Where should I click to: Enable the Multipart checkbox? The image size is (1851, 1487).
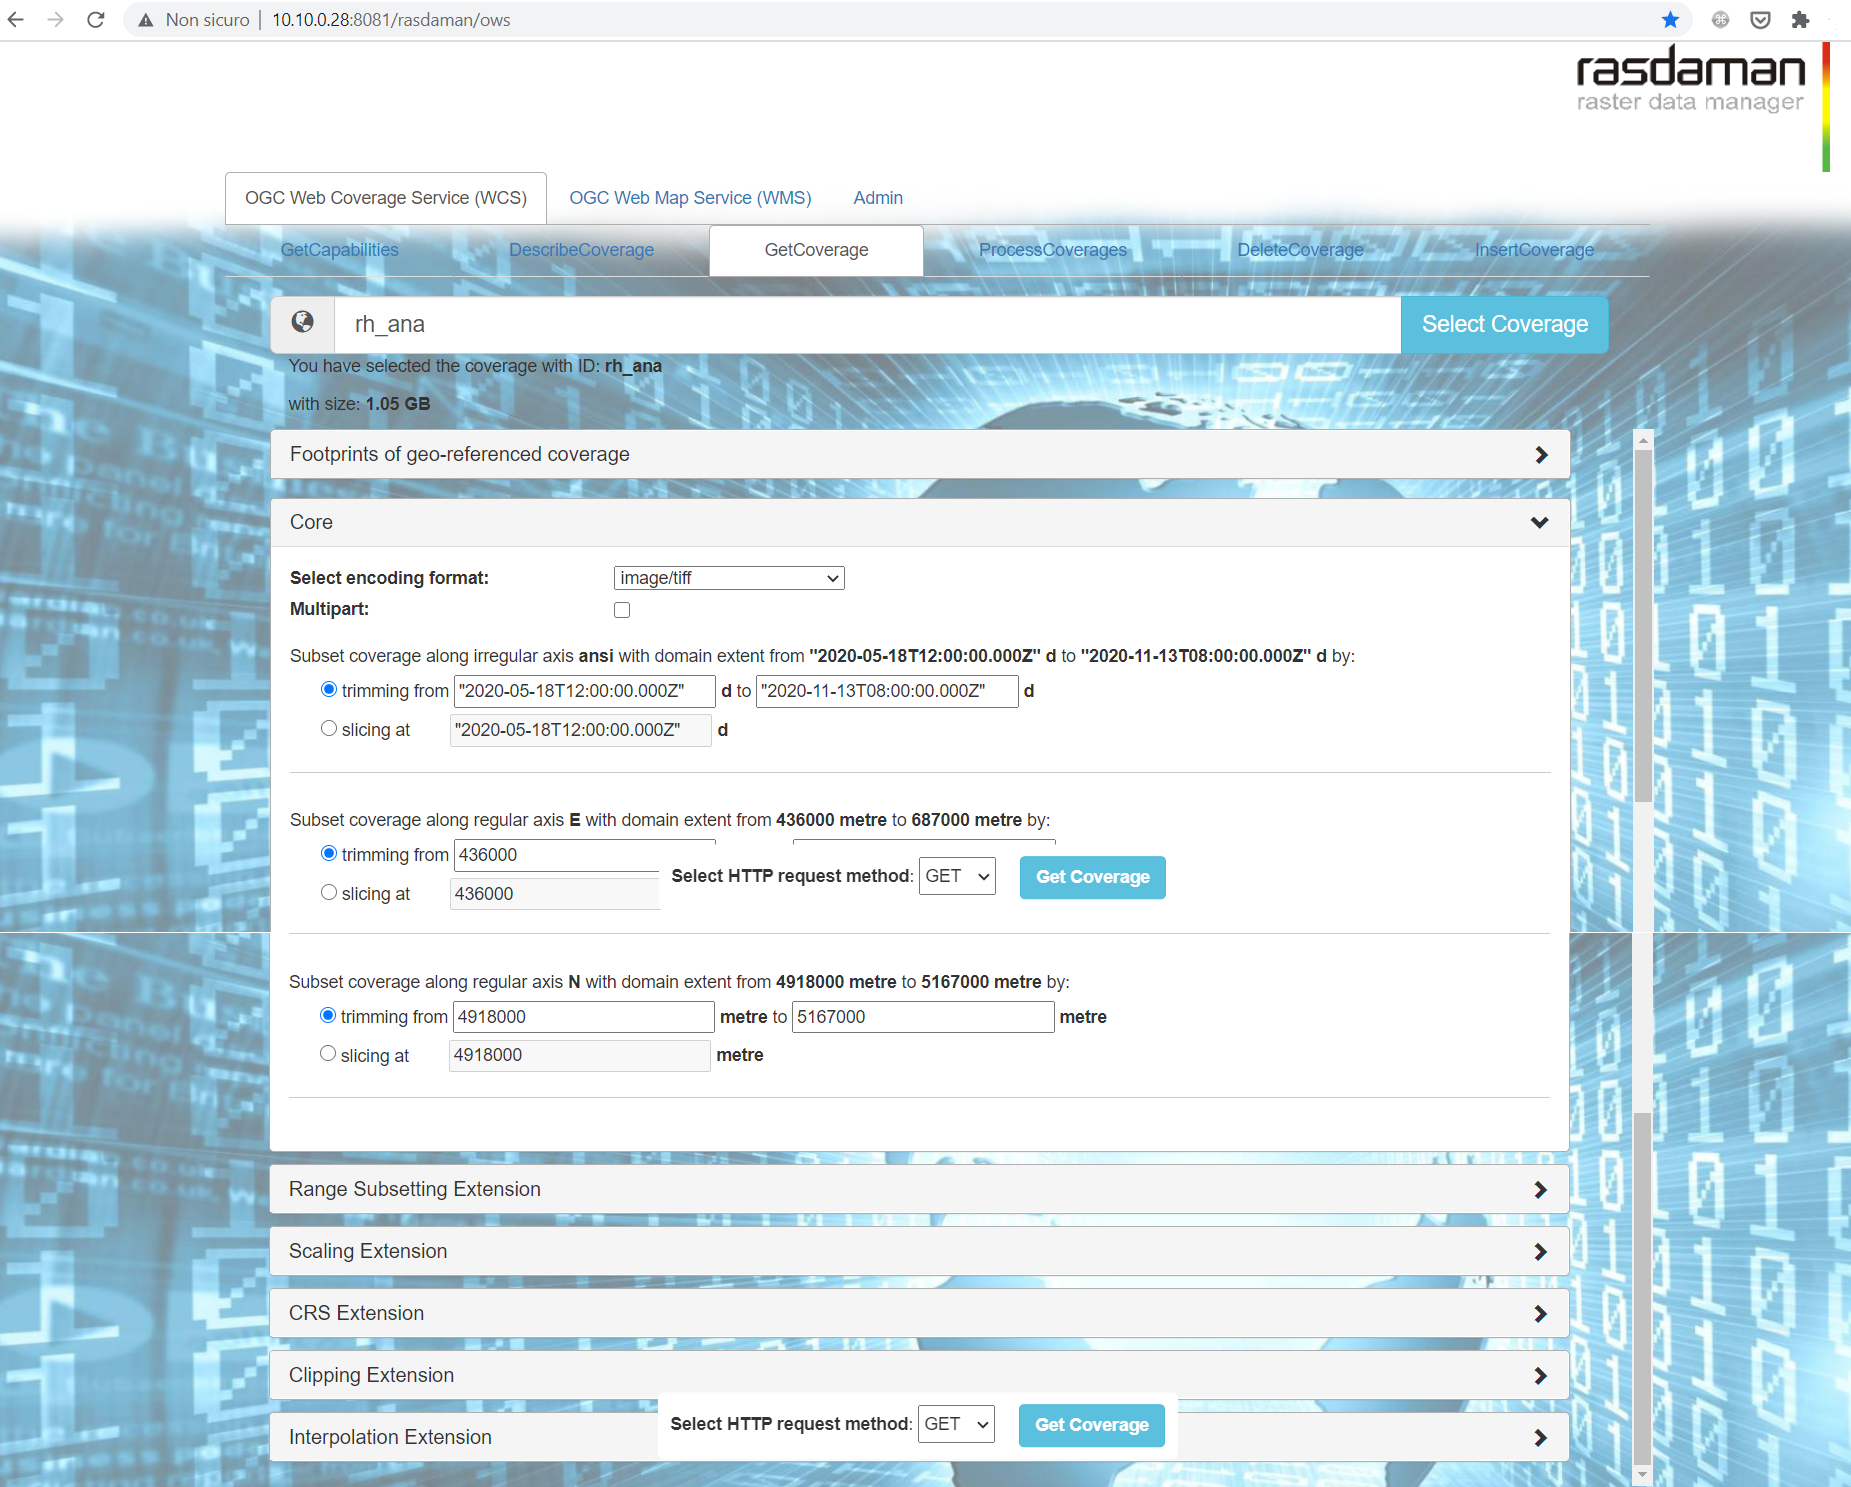(622, 610)
